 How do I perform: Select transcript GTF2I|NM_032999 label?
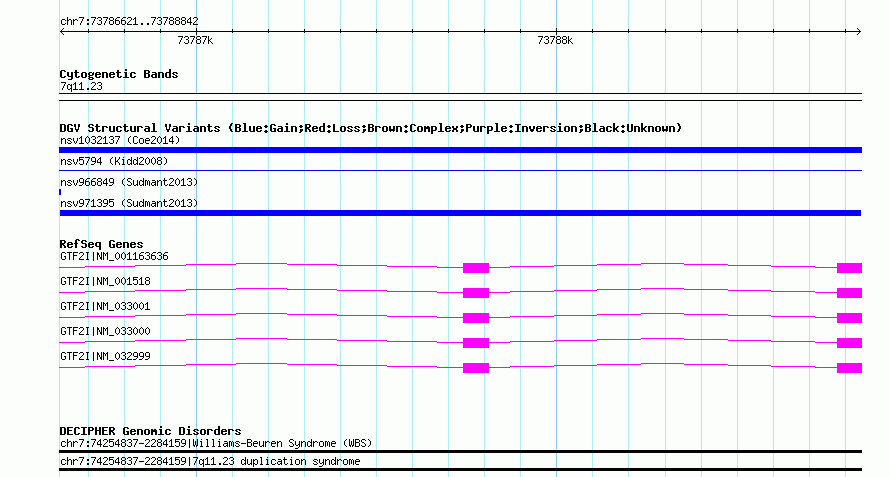105,357
